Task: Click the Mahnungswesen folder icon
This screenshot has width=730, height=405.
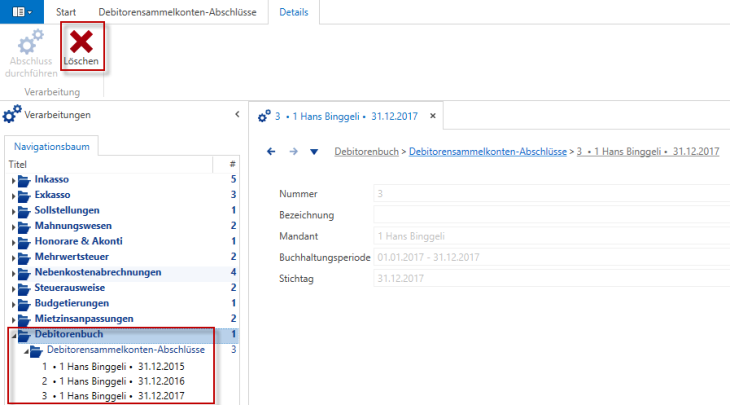Action: pyautogui.click(x=24, y=227)
